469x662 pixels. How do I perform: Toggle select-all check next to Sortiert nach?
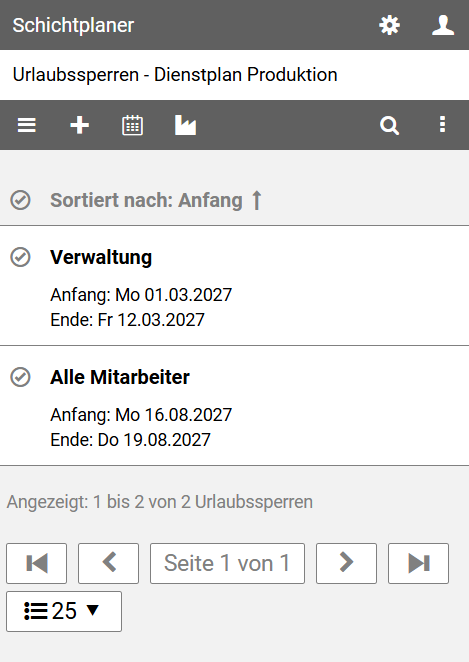point(20,200)
